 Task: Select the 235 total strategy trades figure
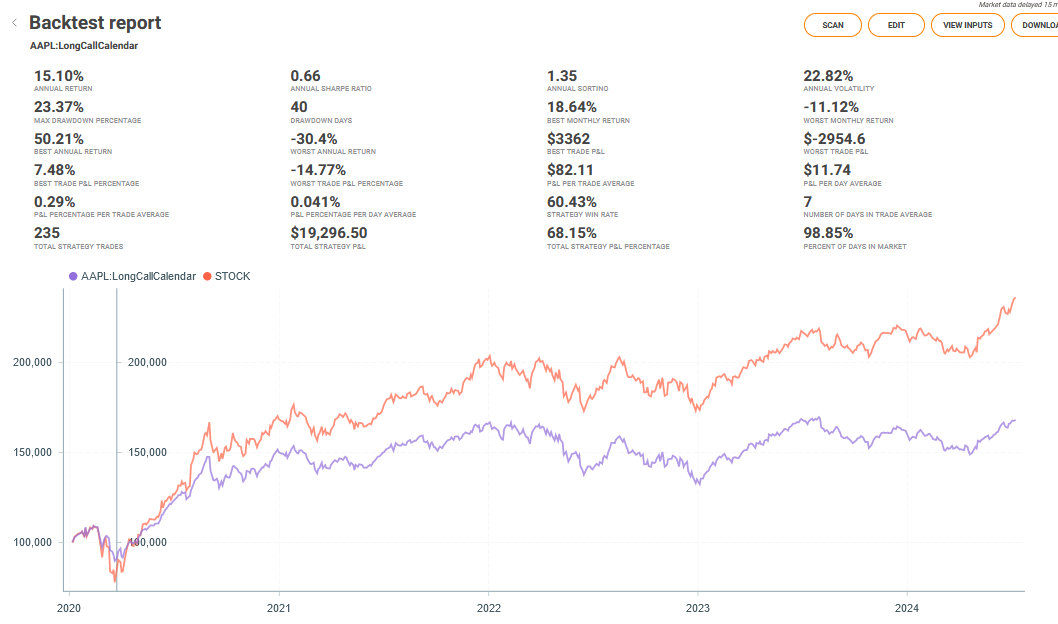[47, 233]
